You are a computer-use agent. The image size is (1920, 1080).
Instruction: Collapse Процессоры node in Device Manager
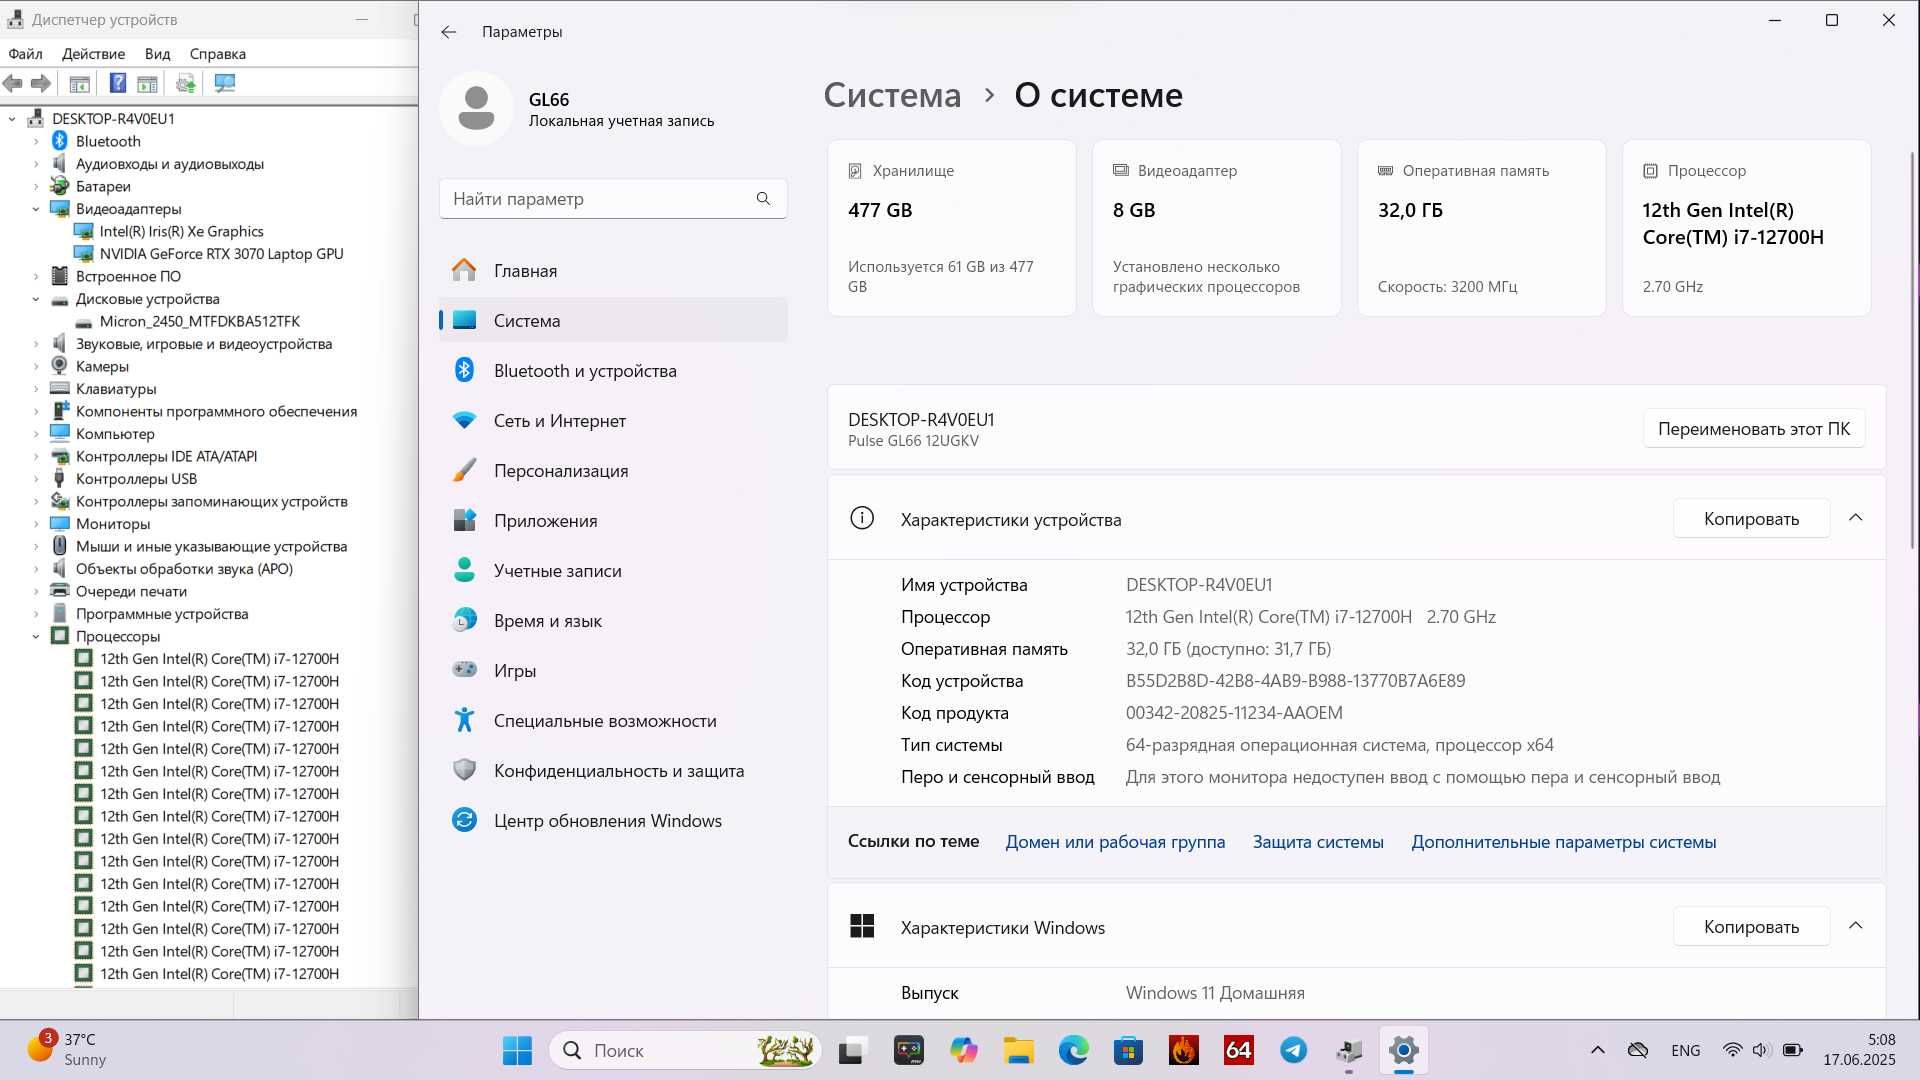[x=36, y=636]
